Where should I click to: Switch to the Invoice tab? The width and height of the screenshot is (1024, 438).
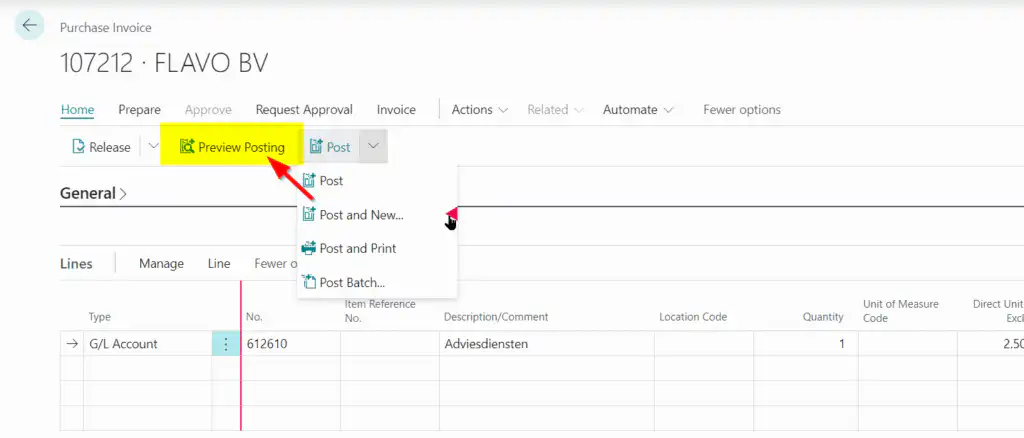click(396, 110)
